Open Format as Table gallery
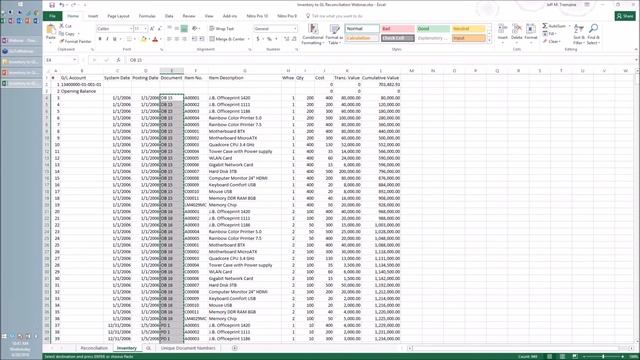640x360 pixels. (335, 34)
